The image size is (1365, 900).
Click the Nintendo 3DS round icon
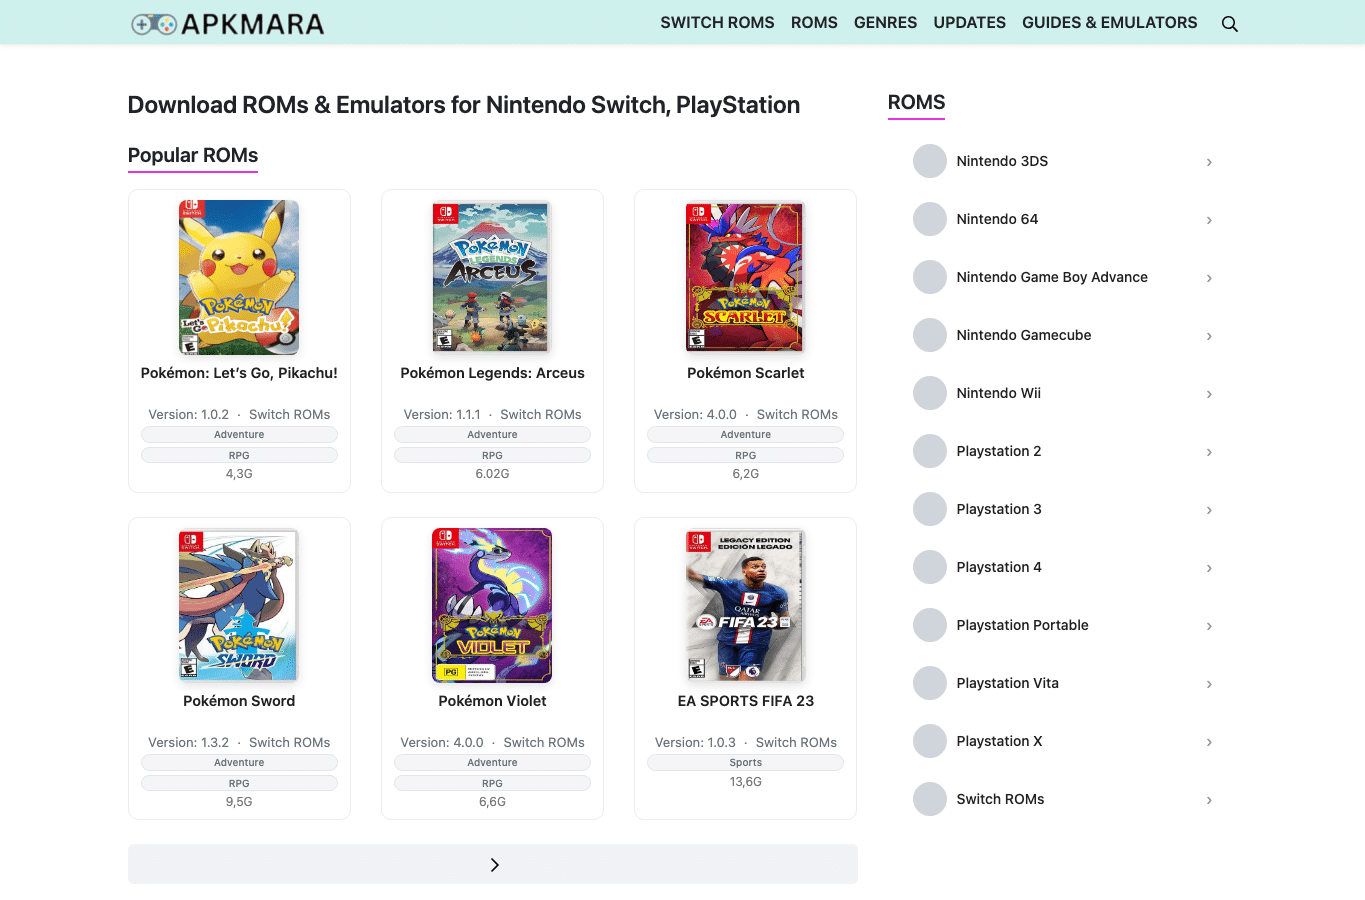pyautogui.click(x=930, y=161)
